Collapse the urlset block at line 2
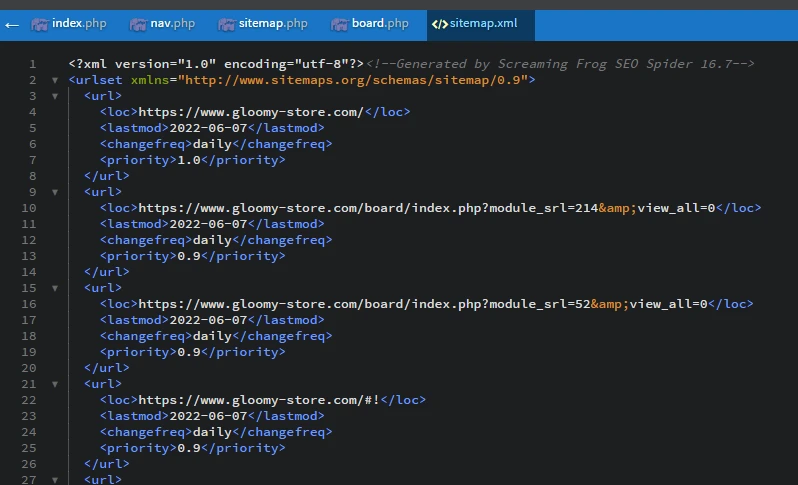The height and width of the screenshot is (485, 798). tap(55, 80)
